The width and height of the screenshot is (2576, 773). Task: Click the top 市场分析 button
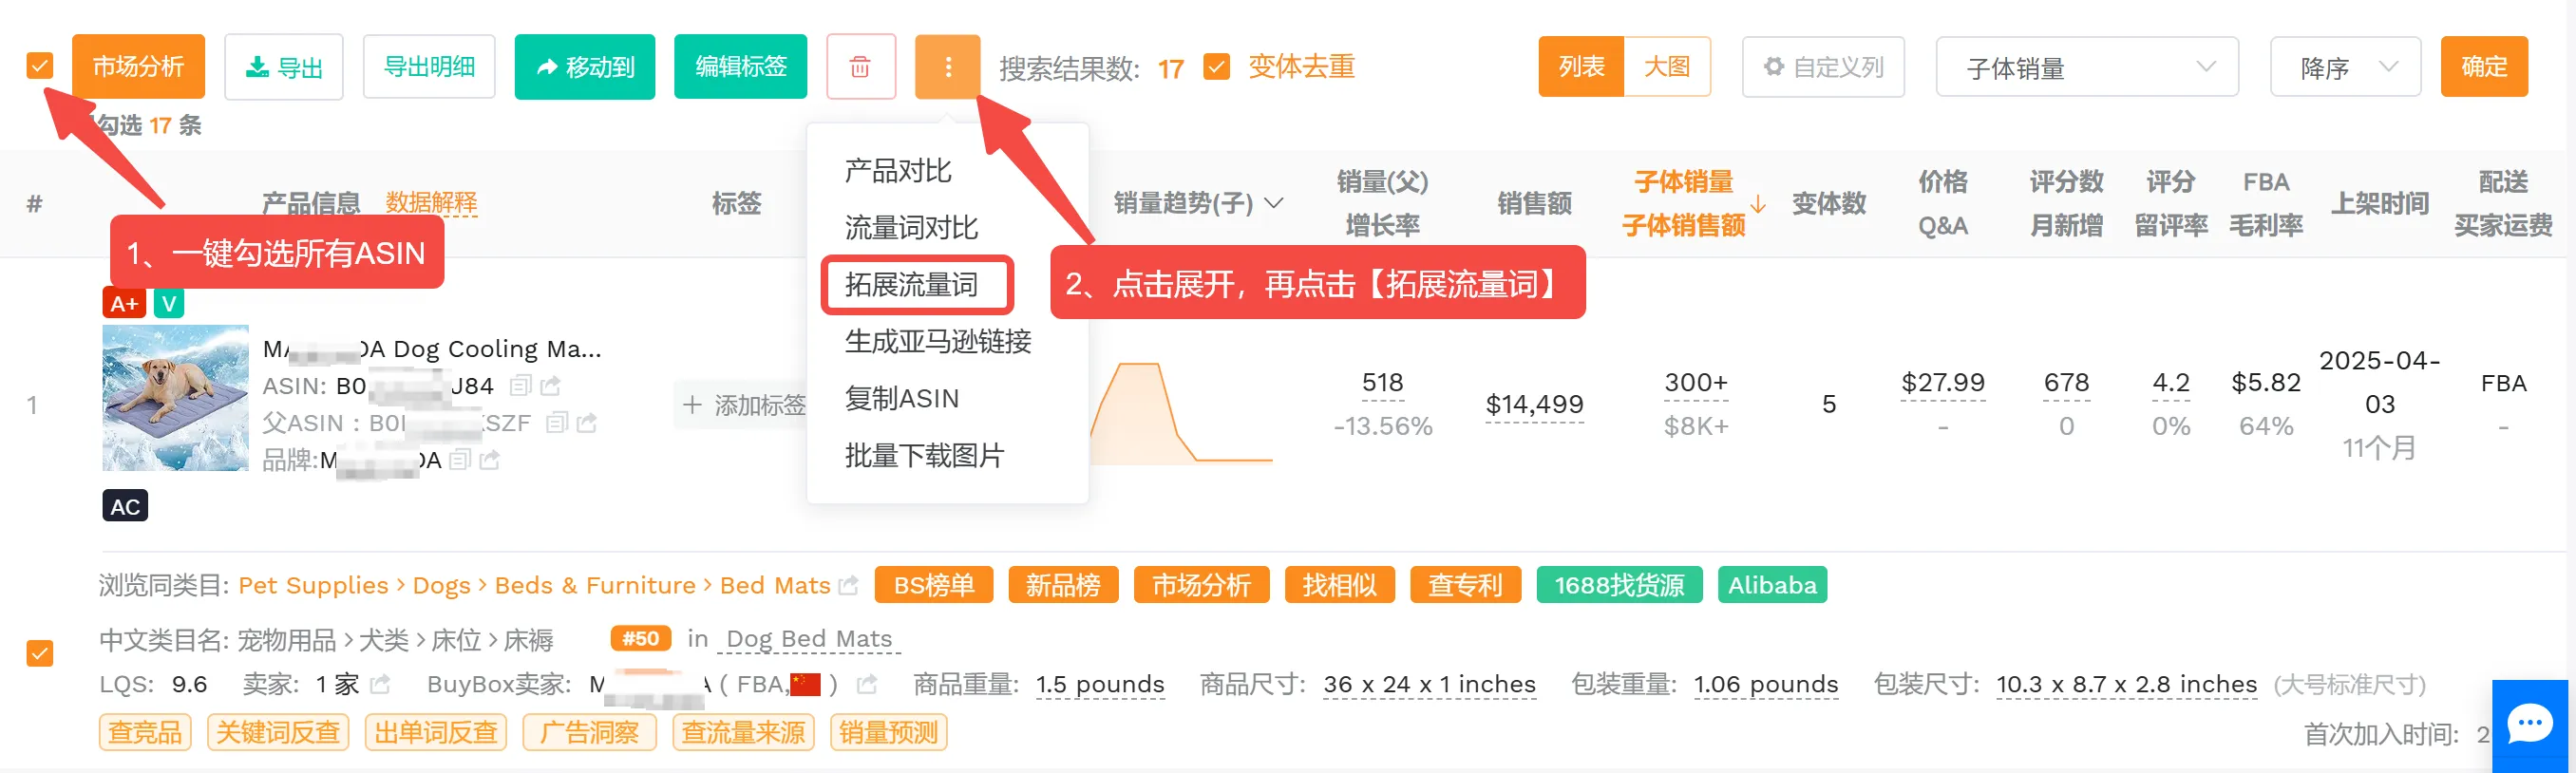[x=138, y=67]
